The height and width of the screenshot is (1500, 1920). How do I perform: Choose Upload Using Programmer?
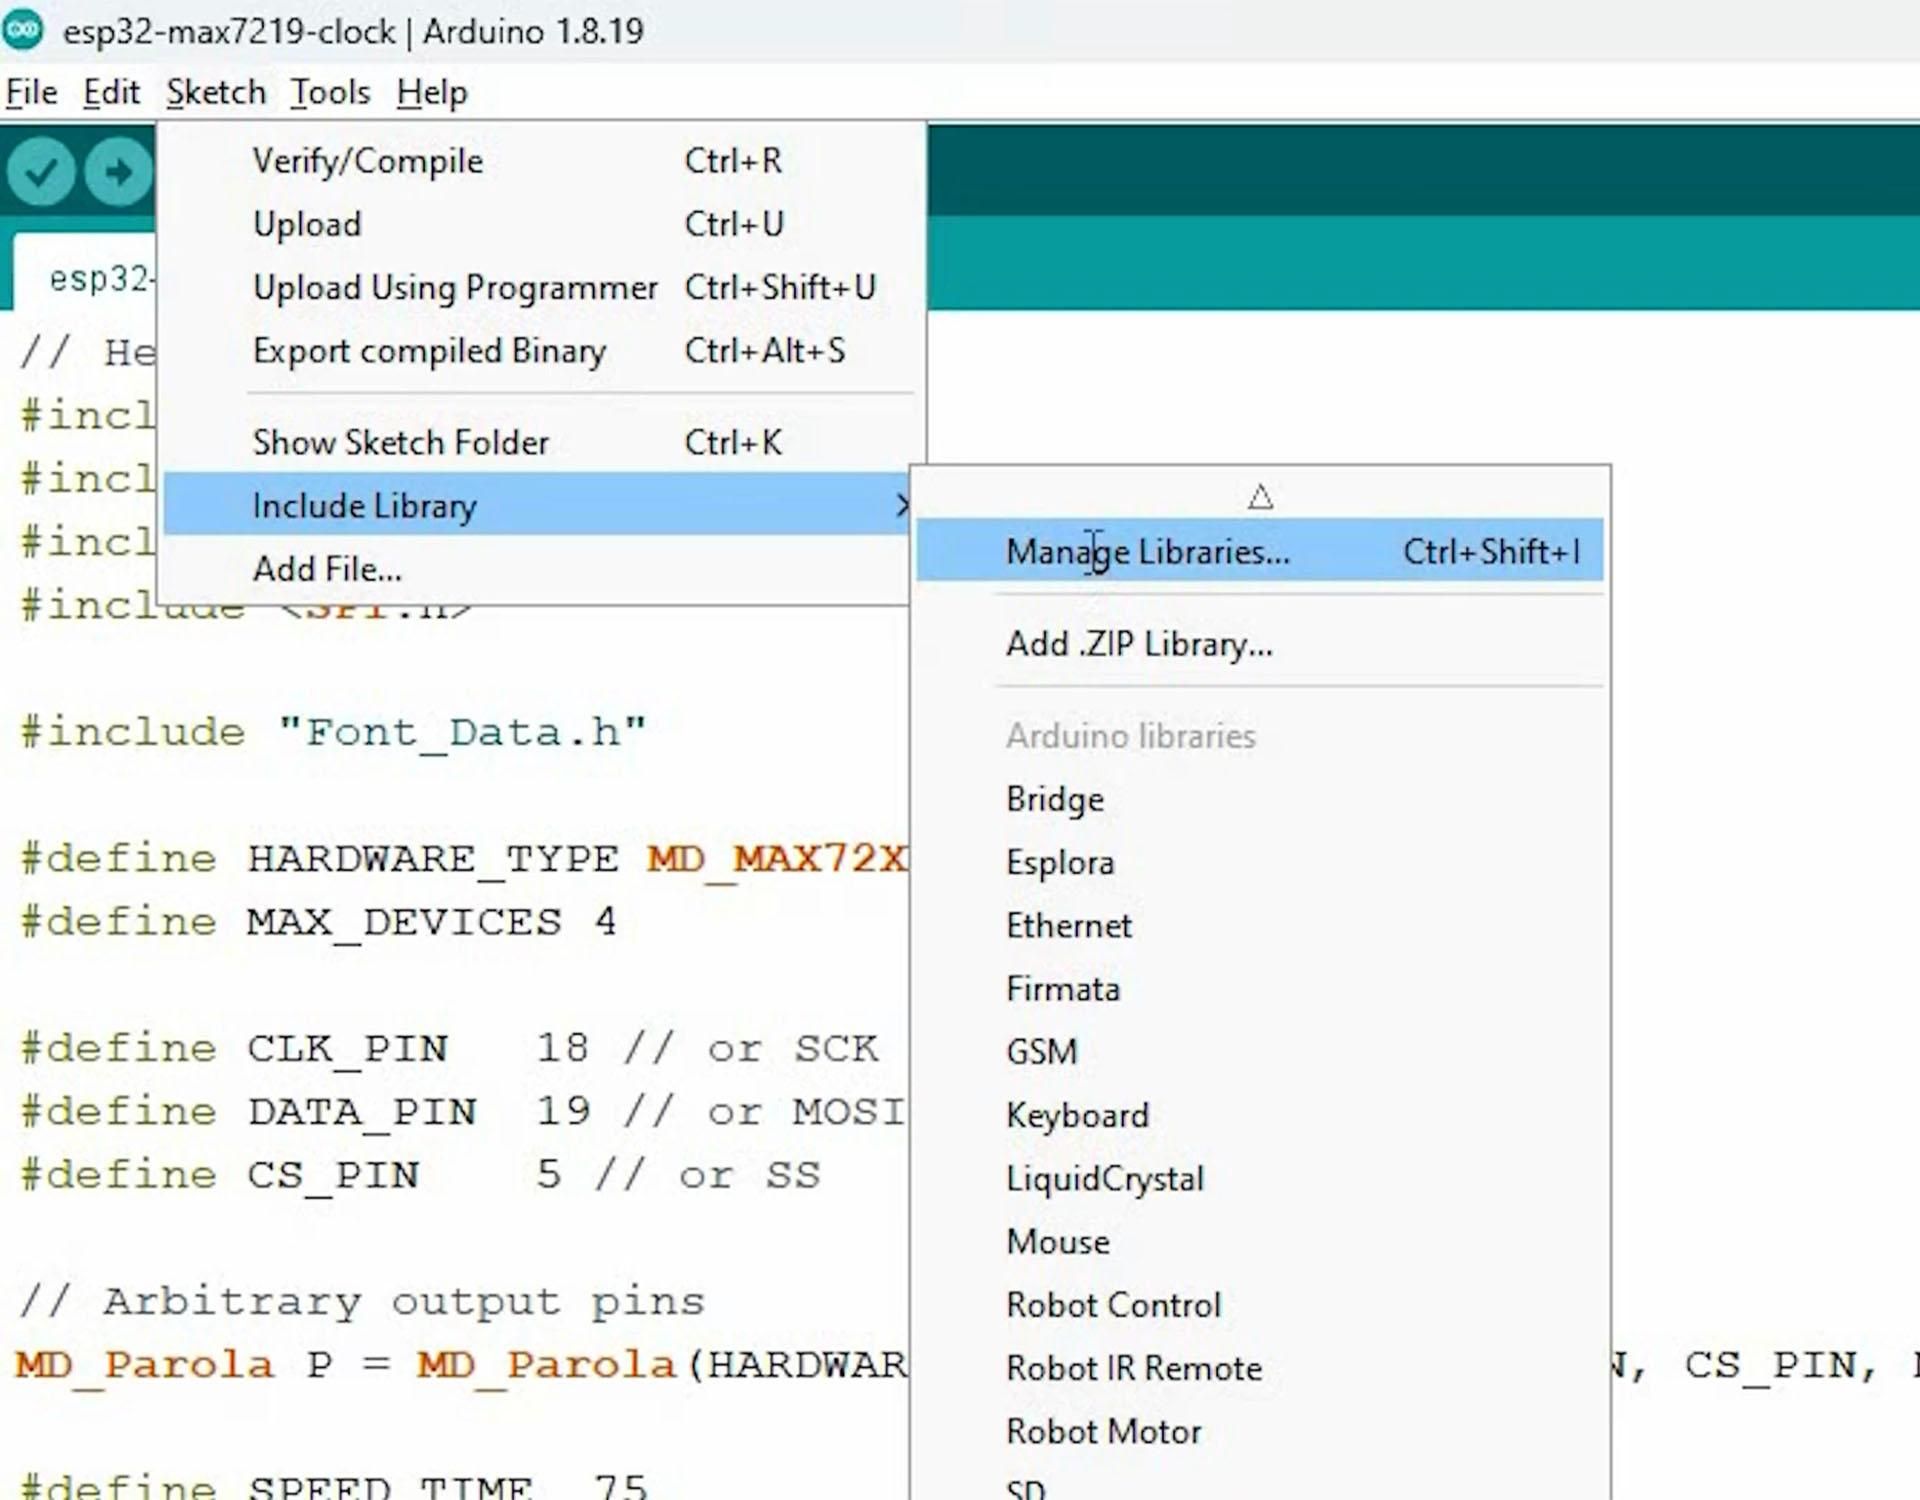pos(540,288)
